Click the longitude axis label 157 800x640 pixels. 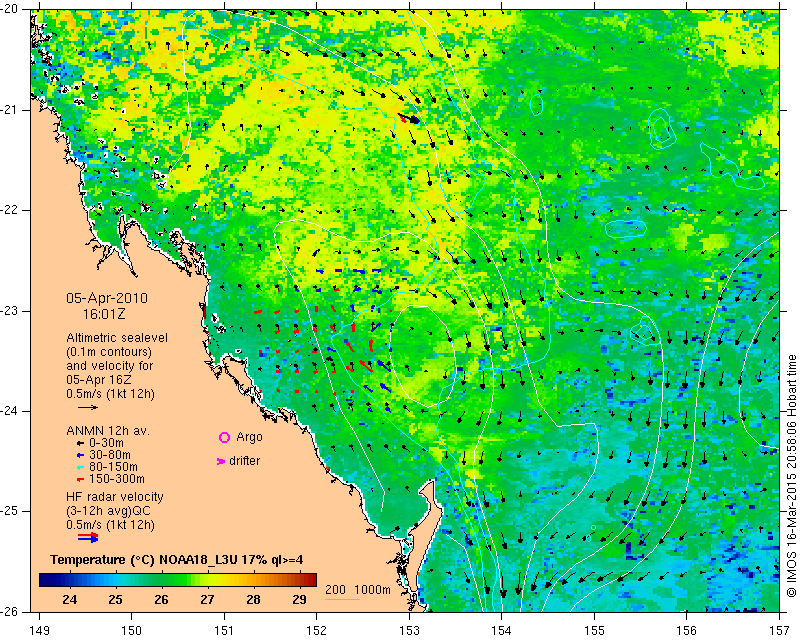(780, 631)
